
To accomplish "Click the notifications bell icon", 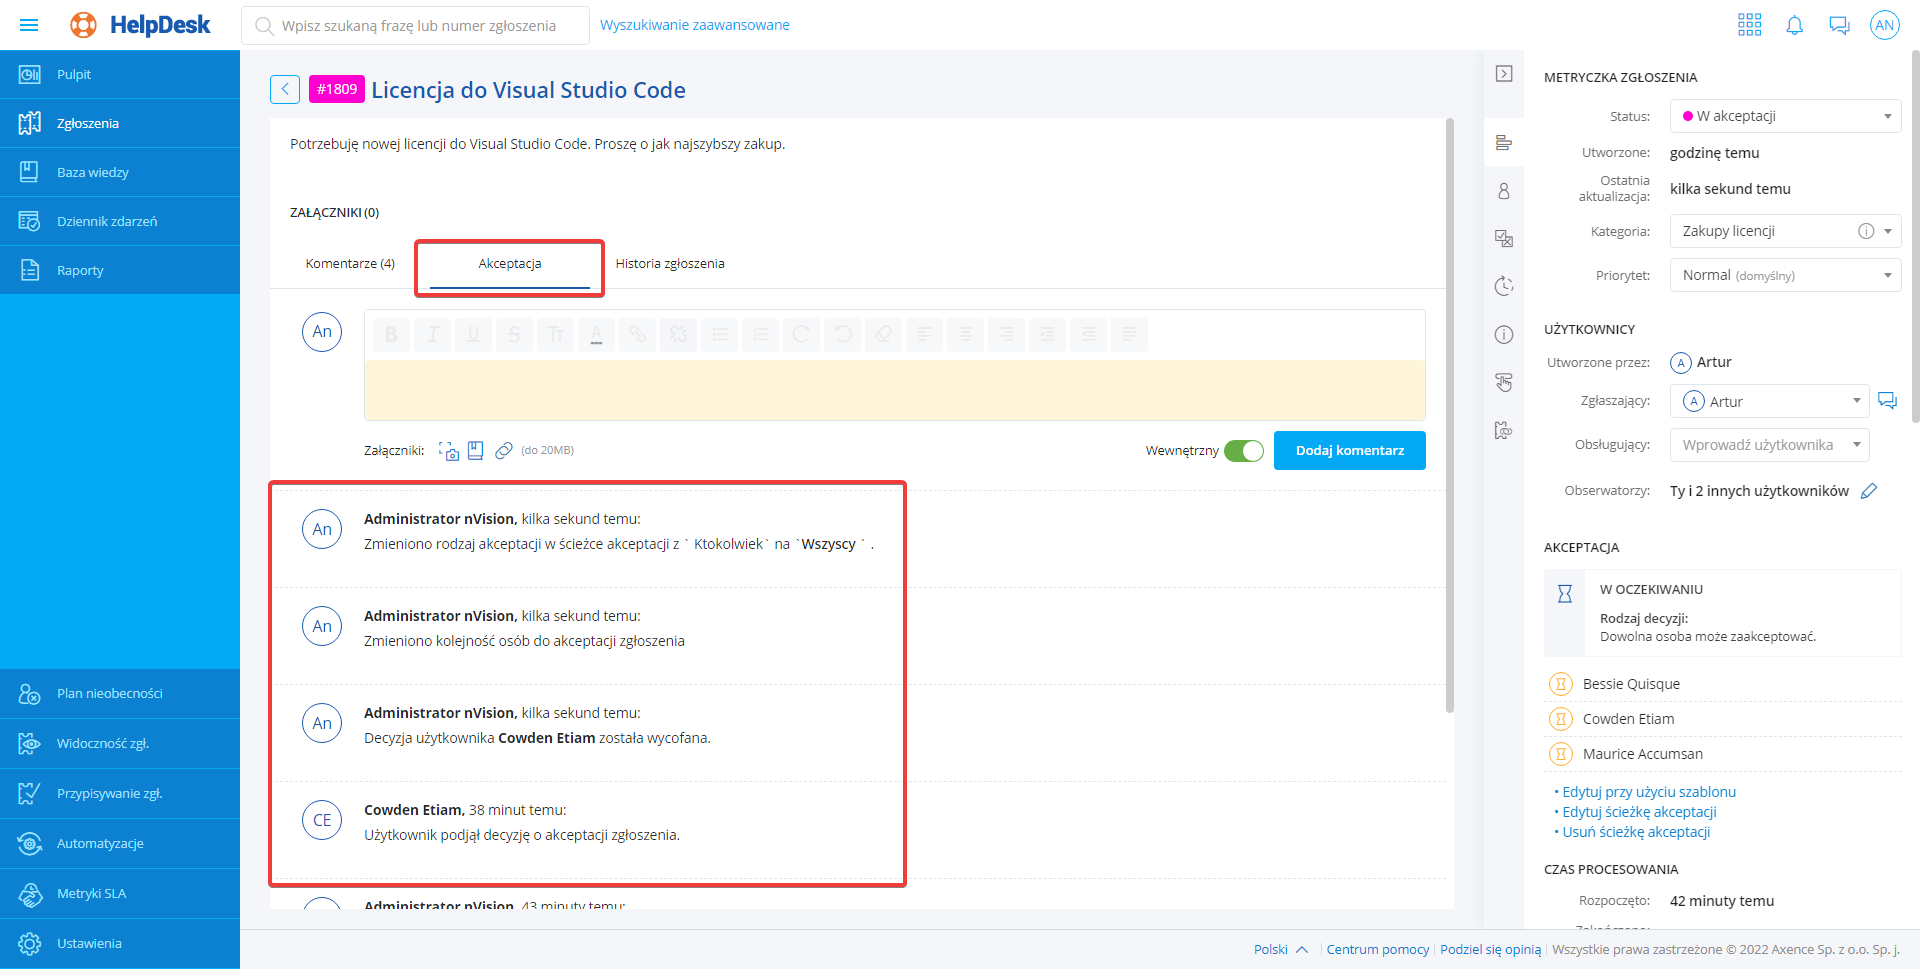I will coord(1794,25).
